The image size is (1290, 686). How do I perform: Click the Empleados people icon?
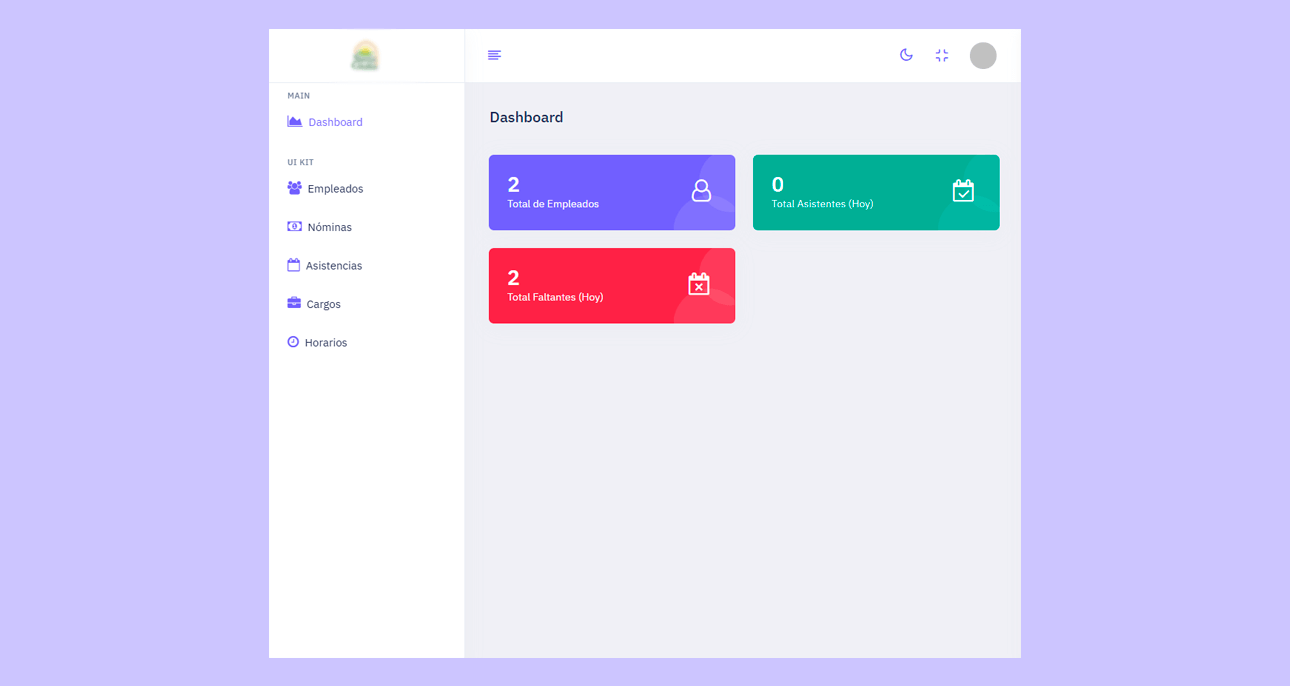click(294, 188)
